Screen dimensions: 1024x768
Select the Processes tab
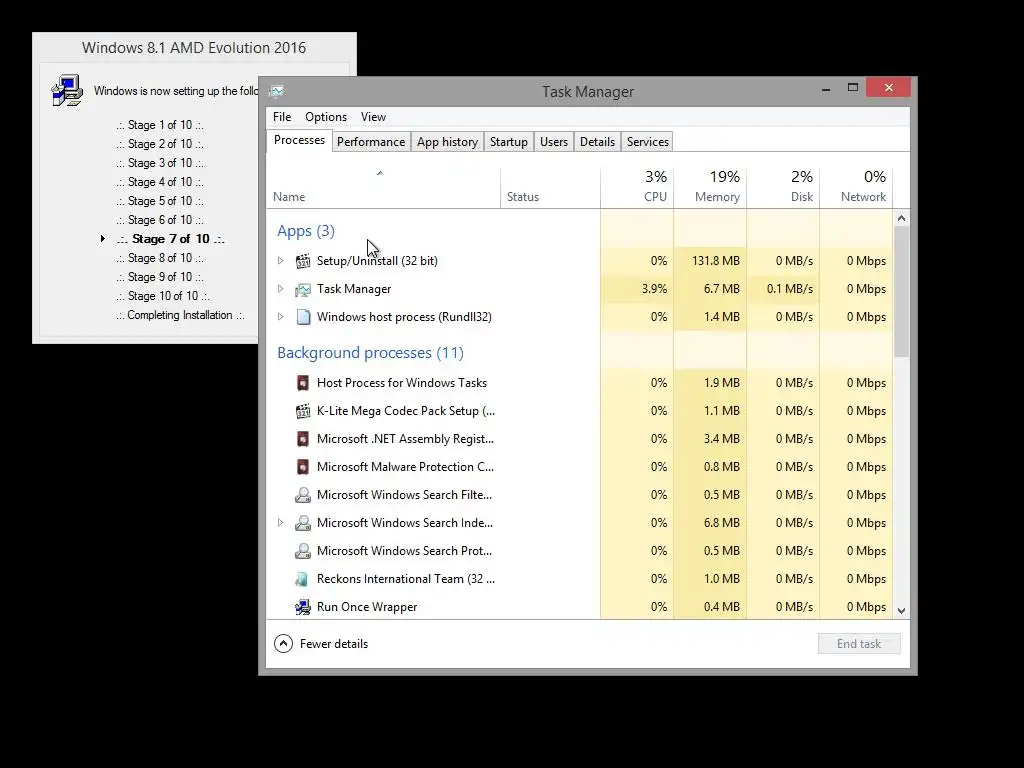(299, 140)
